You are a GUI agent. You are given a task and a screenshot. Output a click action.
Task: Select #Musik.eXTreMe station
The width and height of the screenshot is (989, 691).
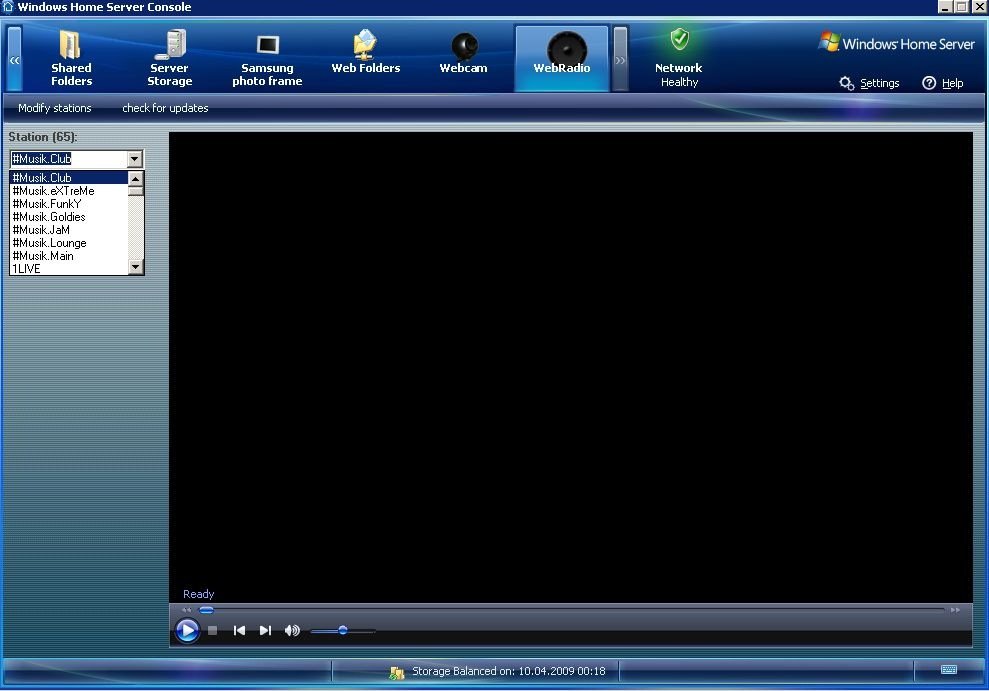69,191
